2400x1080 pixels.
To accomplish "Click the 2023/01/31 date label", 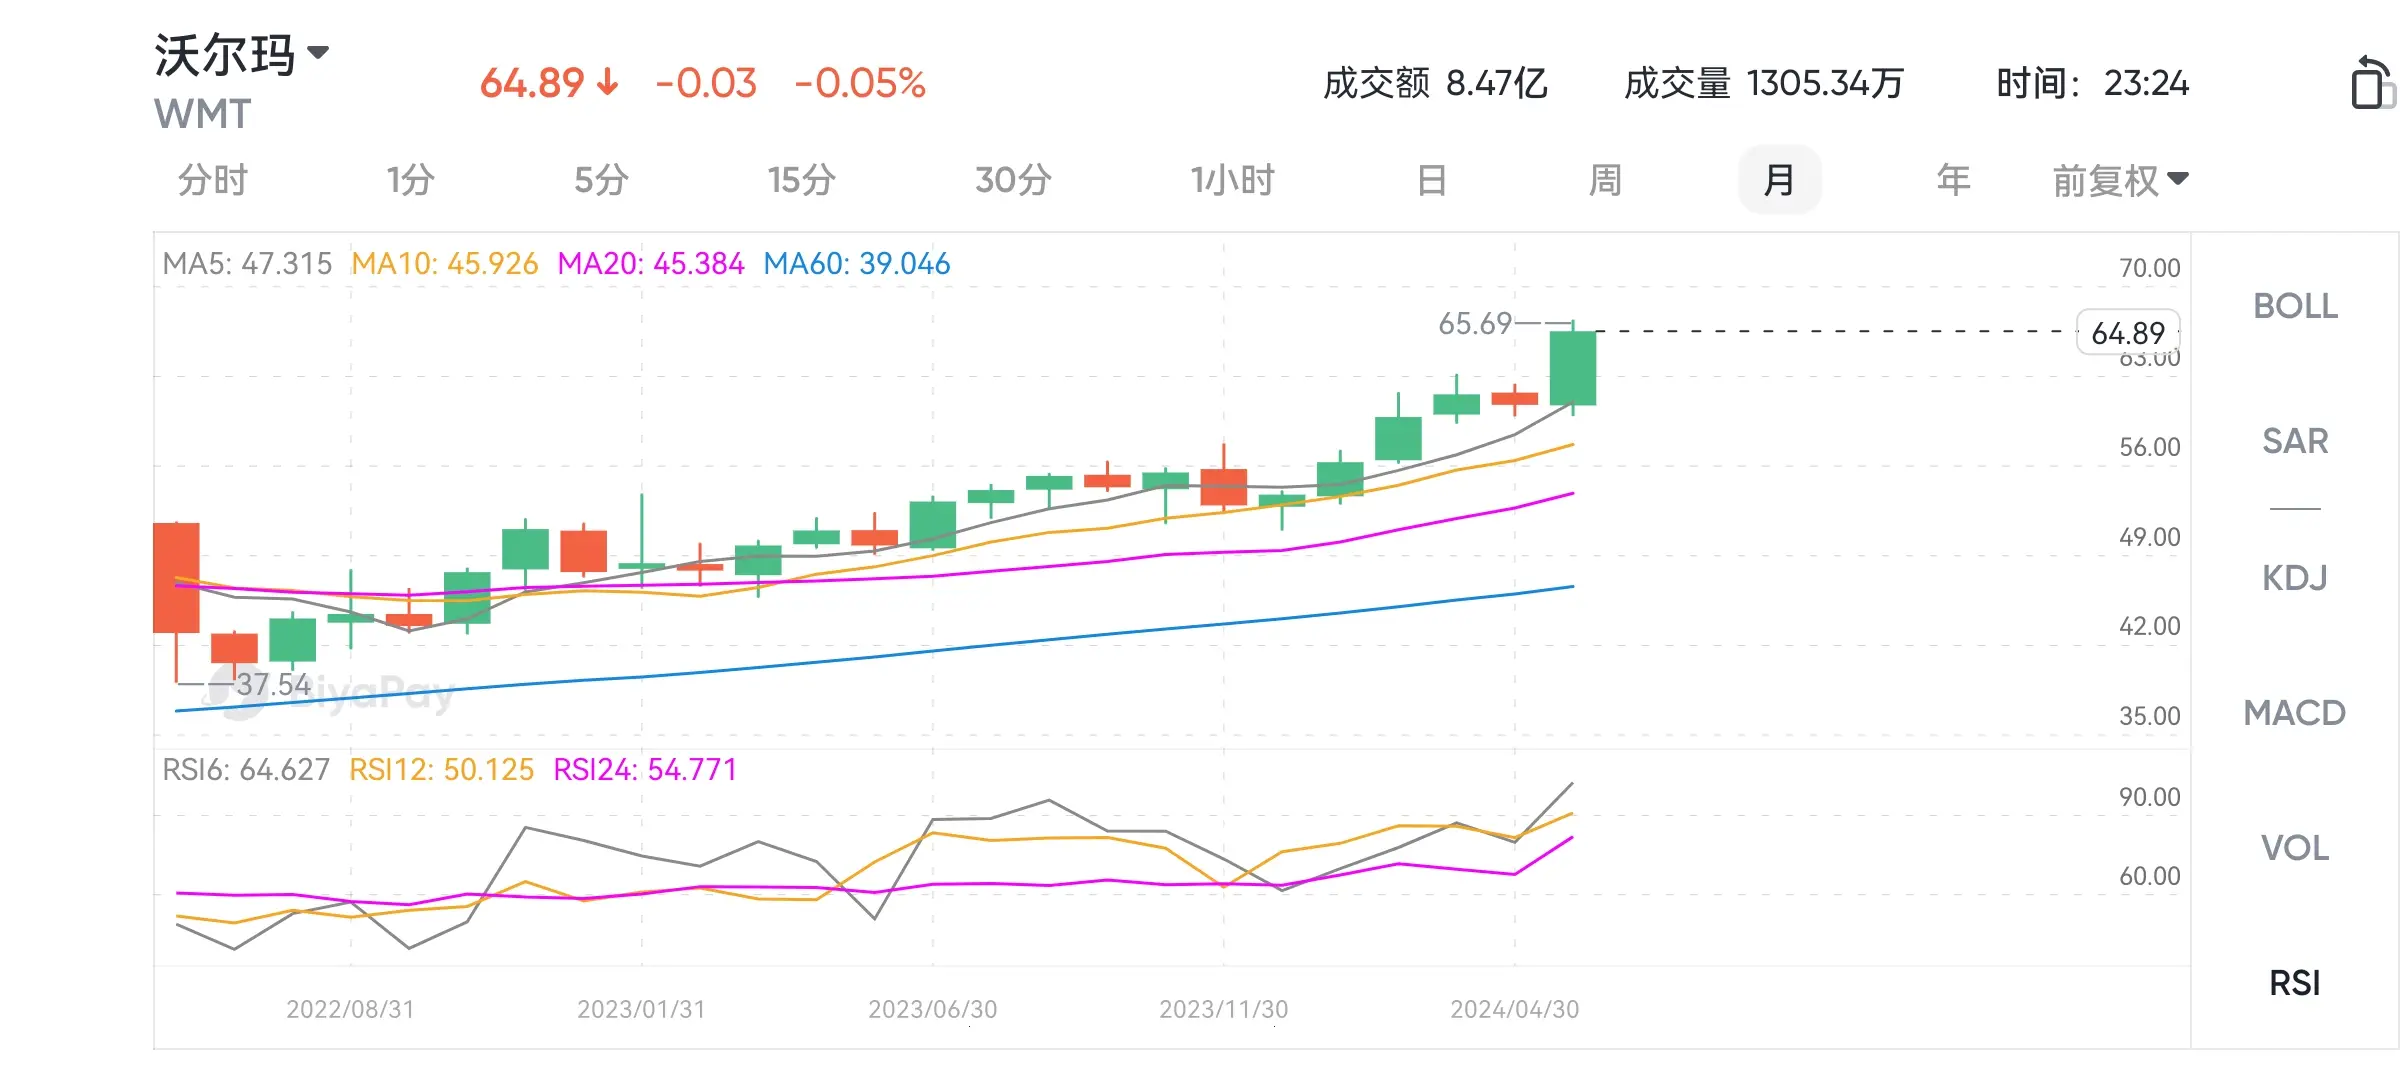I will pos(641,1009).
